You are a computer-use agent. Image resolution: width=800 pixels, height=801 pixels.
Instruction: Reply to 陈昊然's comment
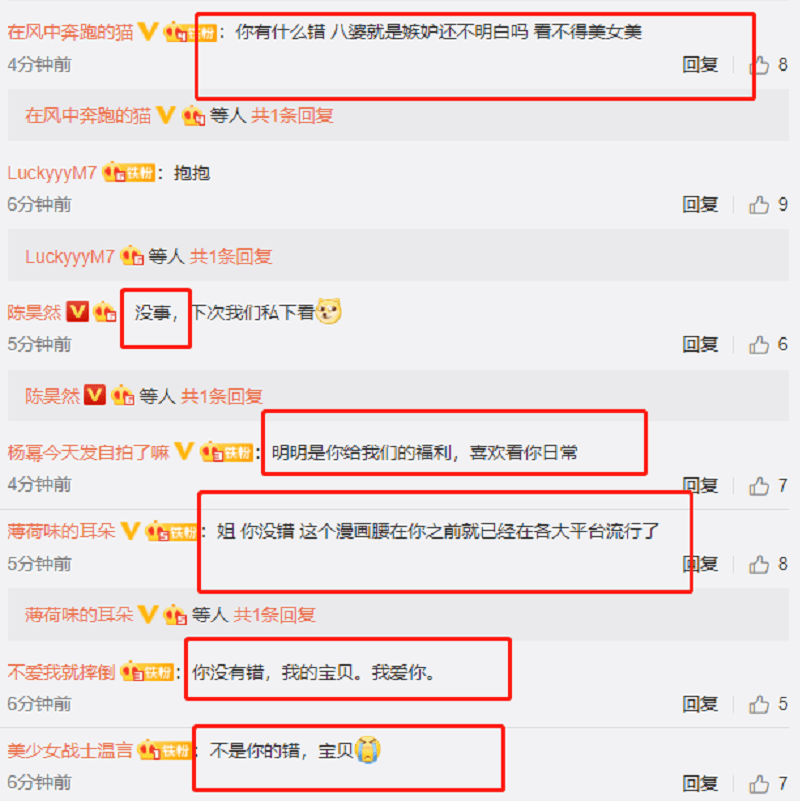point(700,345)
